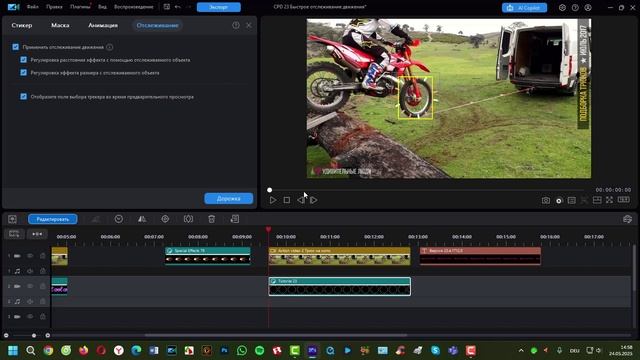
Task: Click the blue Экспорт button
Action: click(219, 7)
